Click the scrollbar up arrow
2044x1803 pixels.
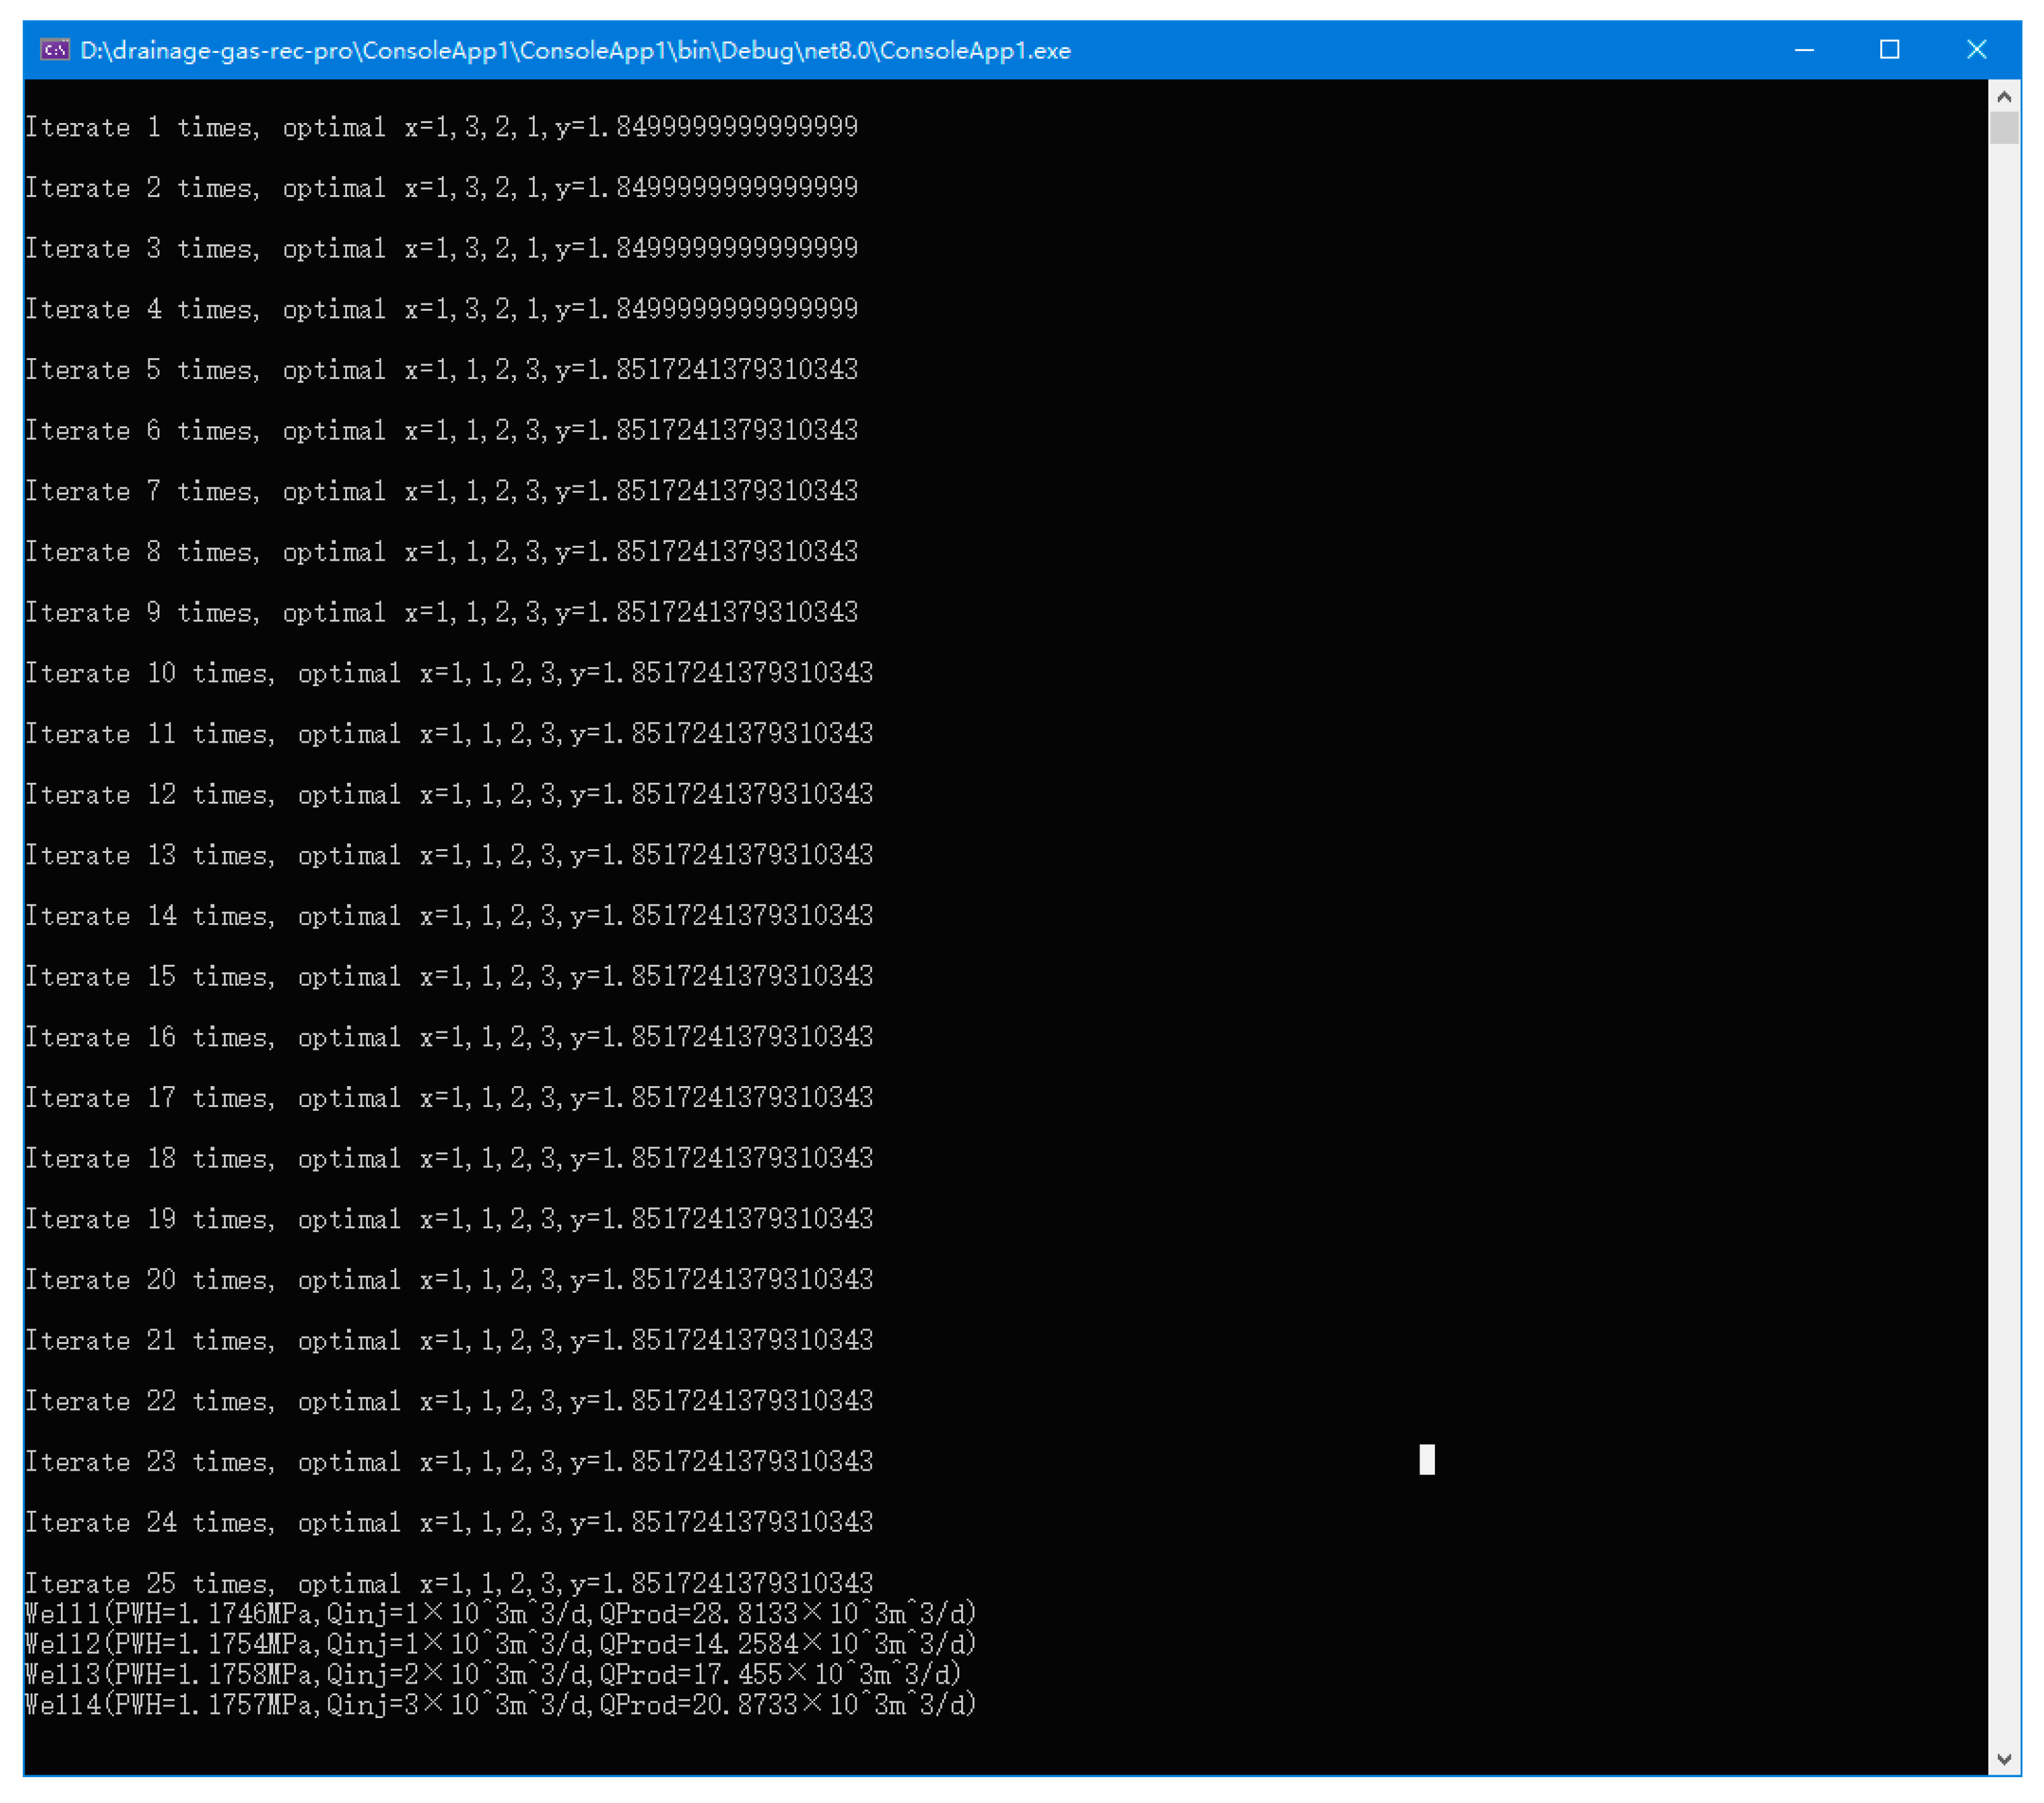(2003, 97)
